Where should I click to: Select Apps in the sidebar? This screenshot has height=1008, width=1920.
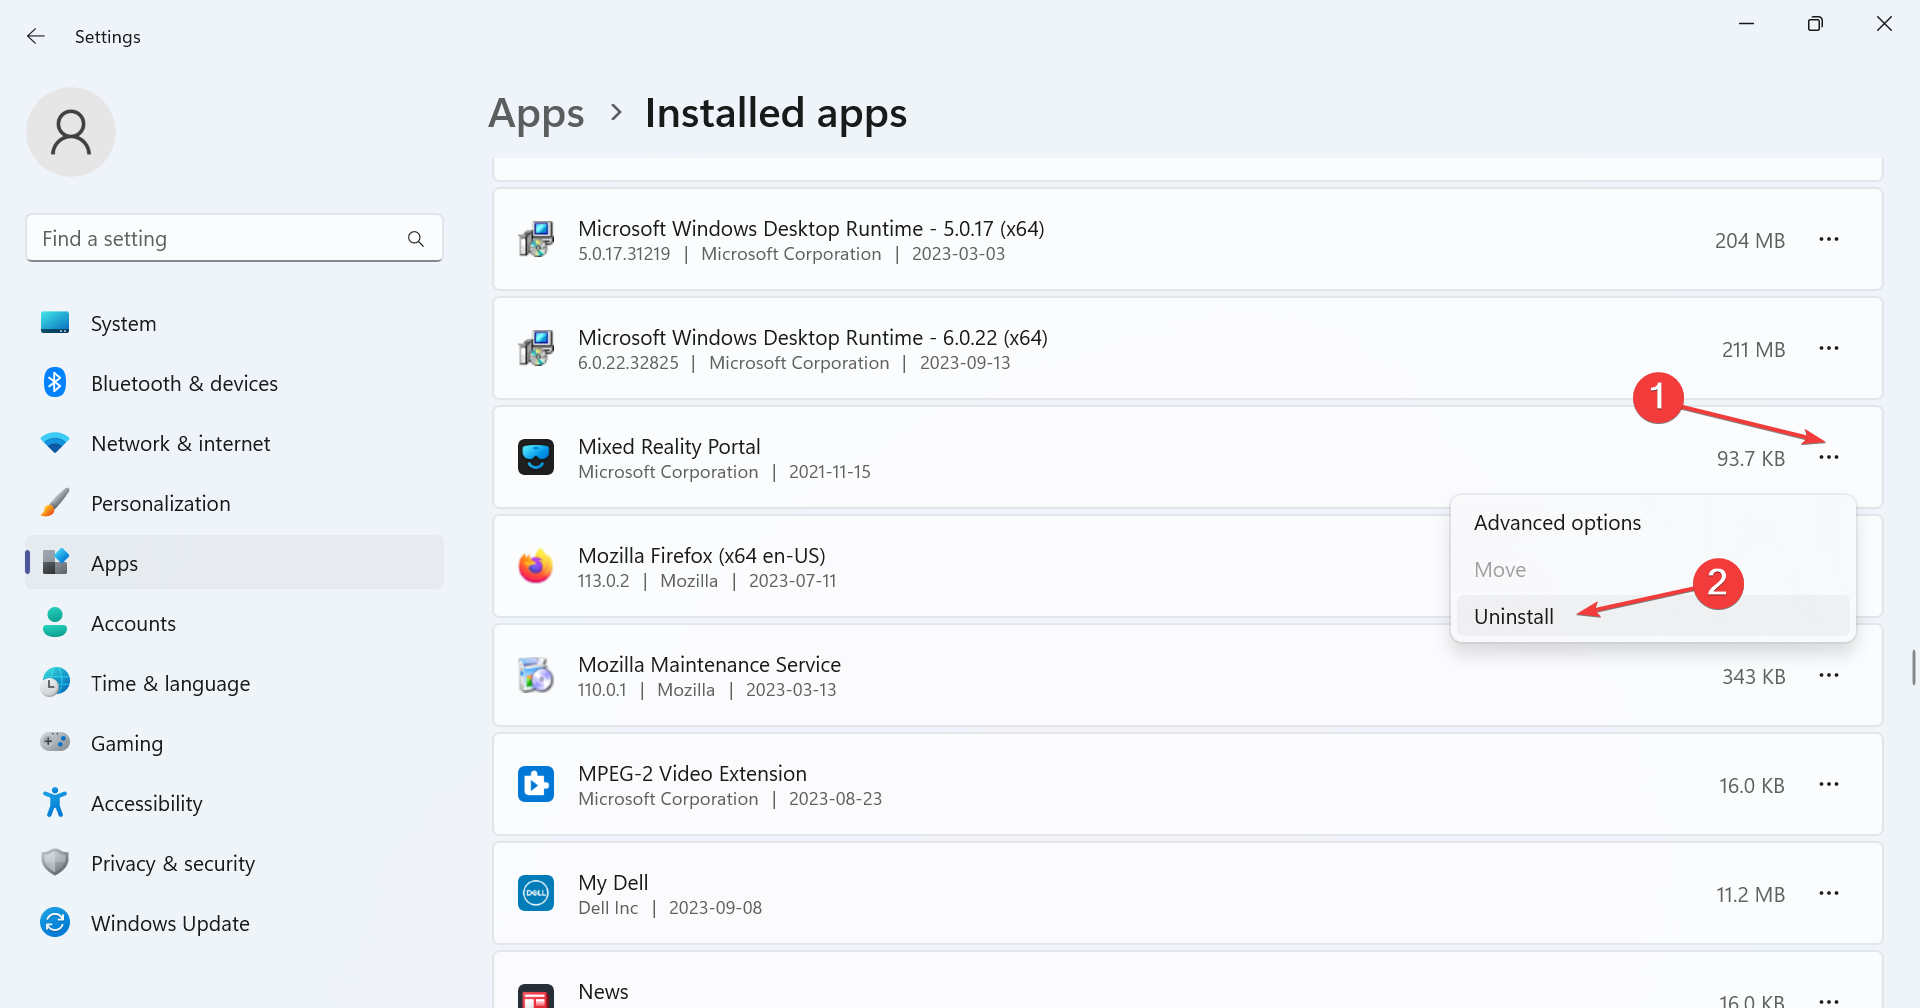click(x=234, y=563)
